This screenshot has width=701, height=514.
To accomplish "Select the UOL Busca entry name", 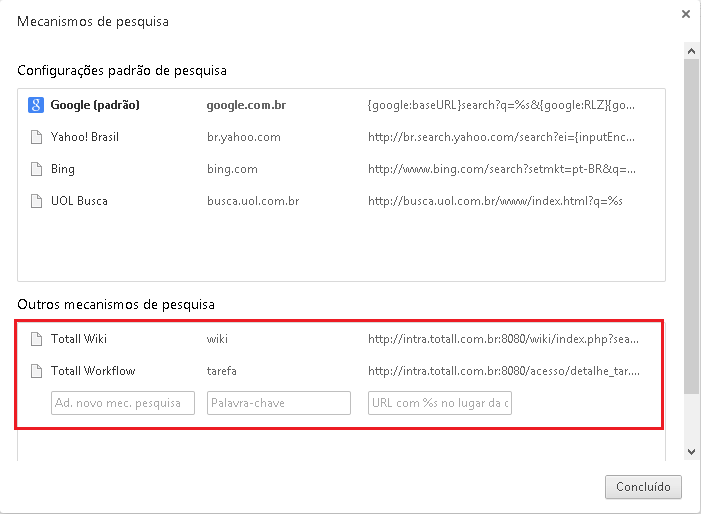I will pos(79,201).
